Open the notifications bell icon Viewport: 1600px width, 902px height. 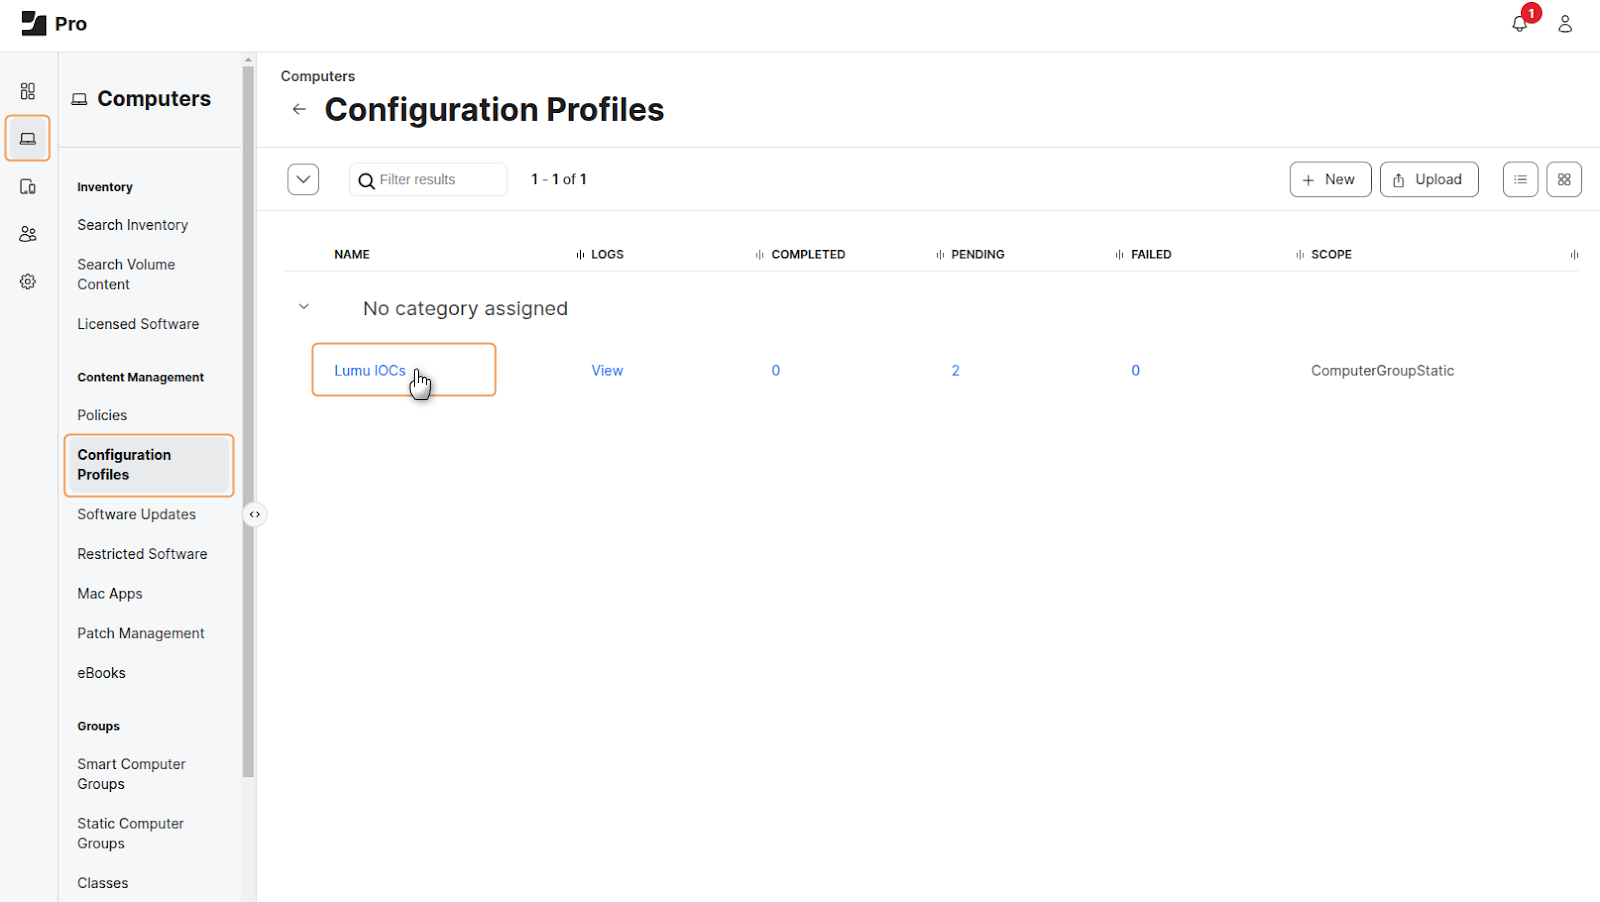1519,24
